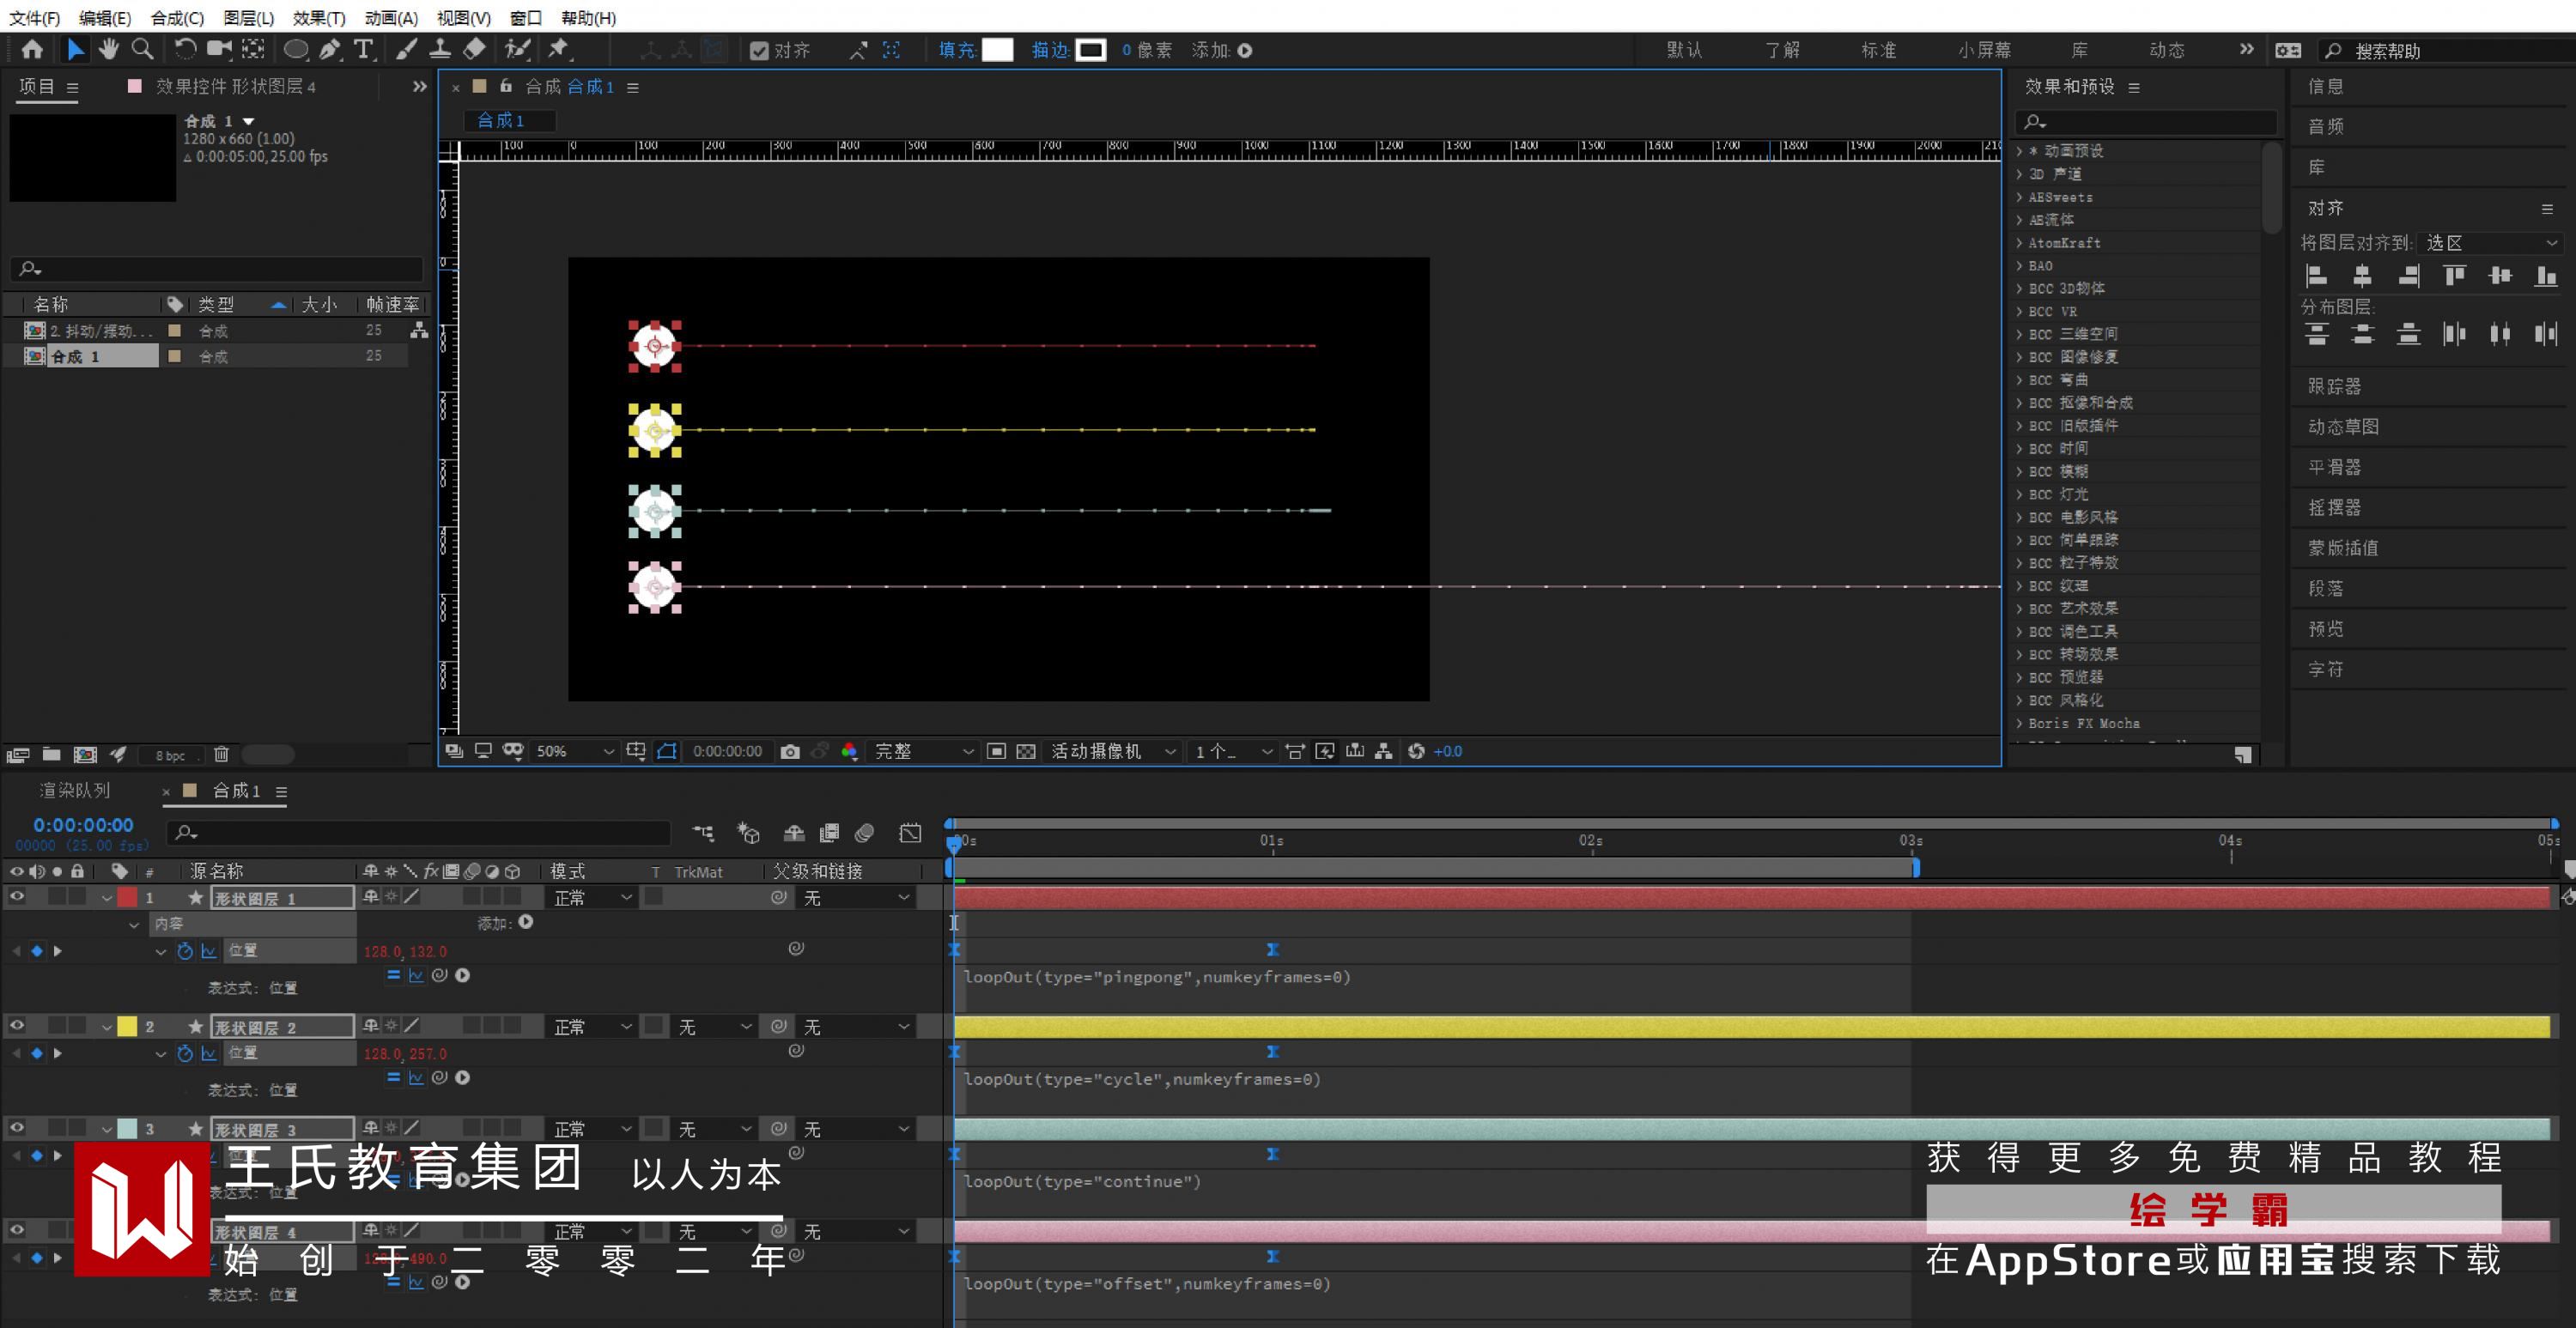The height and width of the screenshot is (1328, 2576).
Task: Open the 50% magnification dropdown
Action: [x=574, y=751]
